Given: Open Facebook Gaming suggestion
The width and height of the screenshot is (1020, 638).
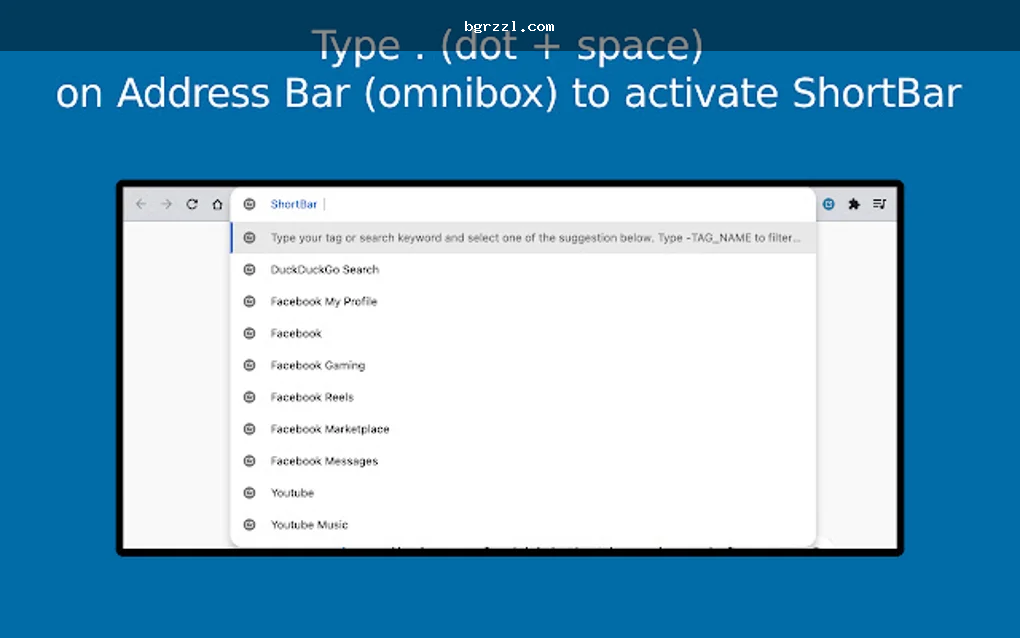Looking at the screenshot, I should pos(524,365).
